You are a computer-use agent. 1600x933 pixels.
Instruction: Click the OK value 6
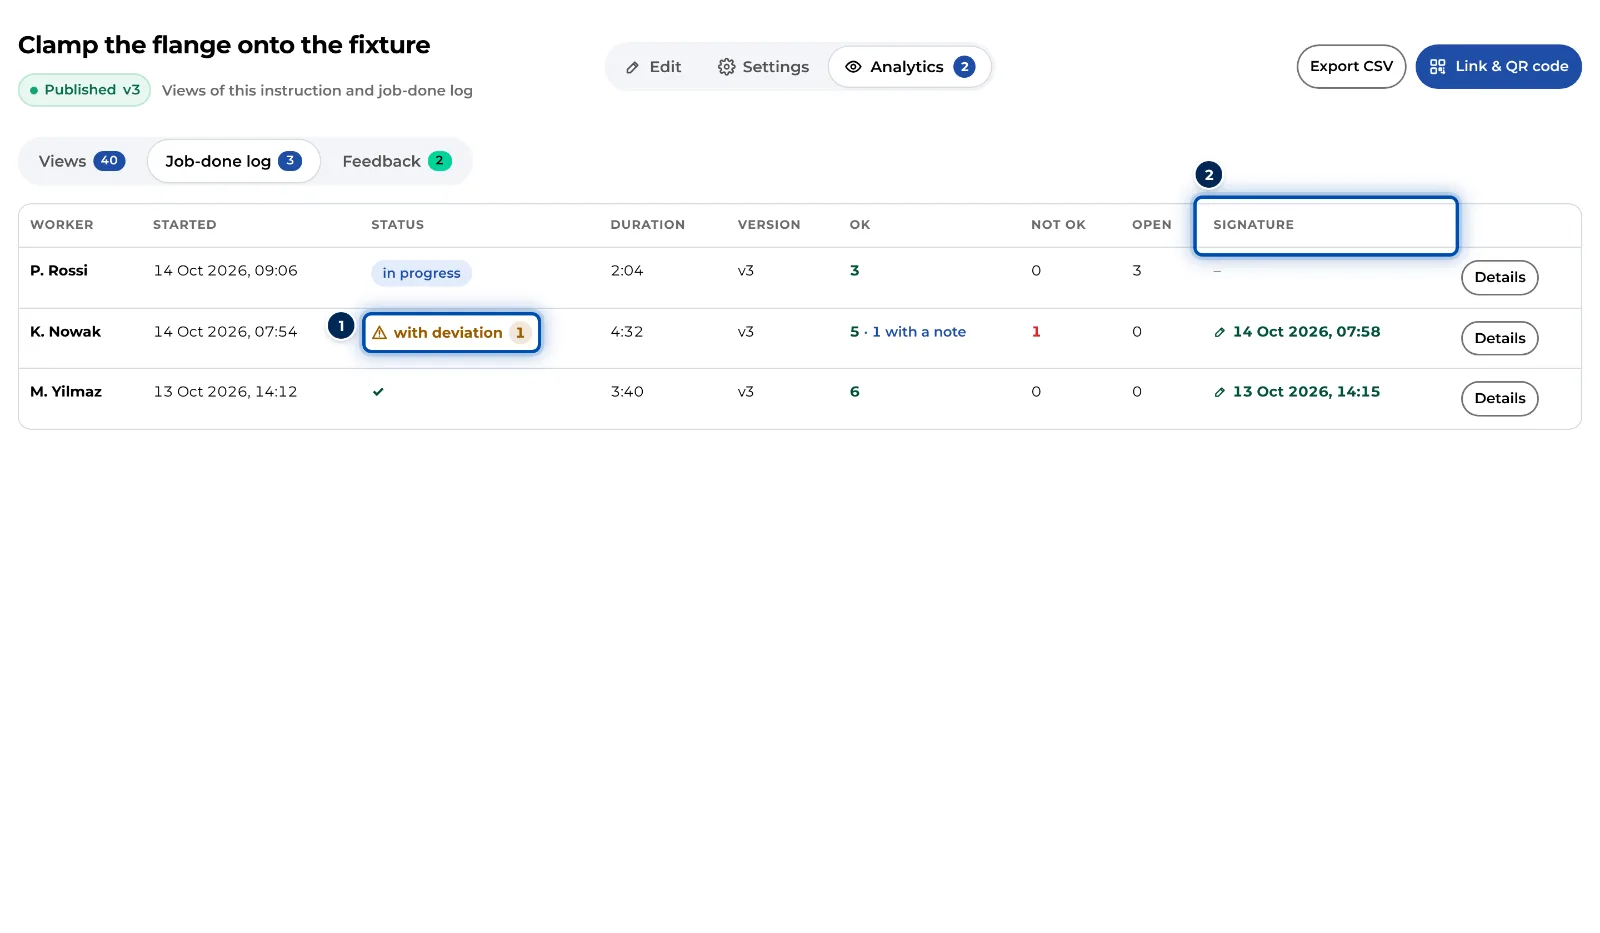tap(855, 392)
